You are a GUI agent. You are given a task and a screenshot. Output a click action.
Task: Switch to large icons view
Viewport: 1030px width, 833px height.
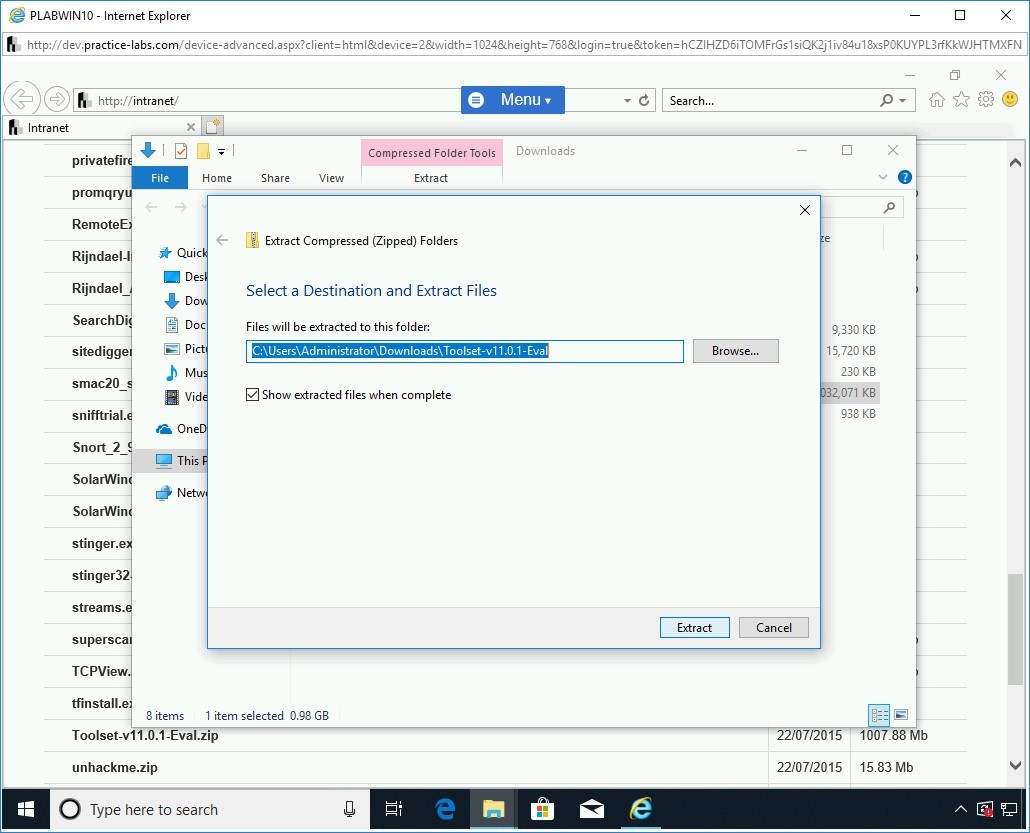(x=901, y=715)
